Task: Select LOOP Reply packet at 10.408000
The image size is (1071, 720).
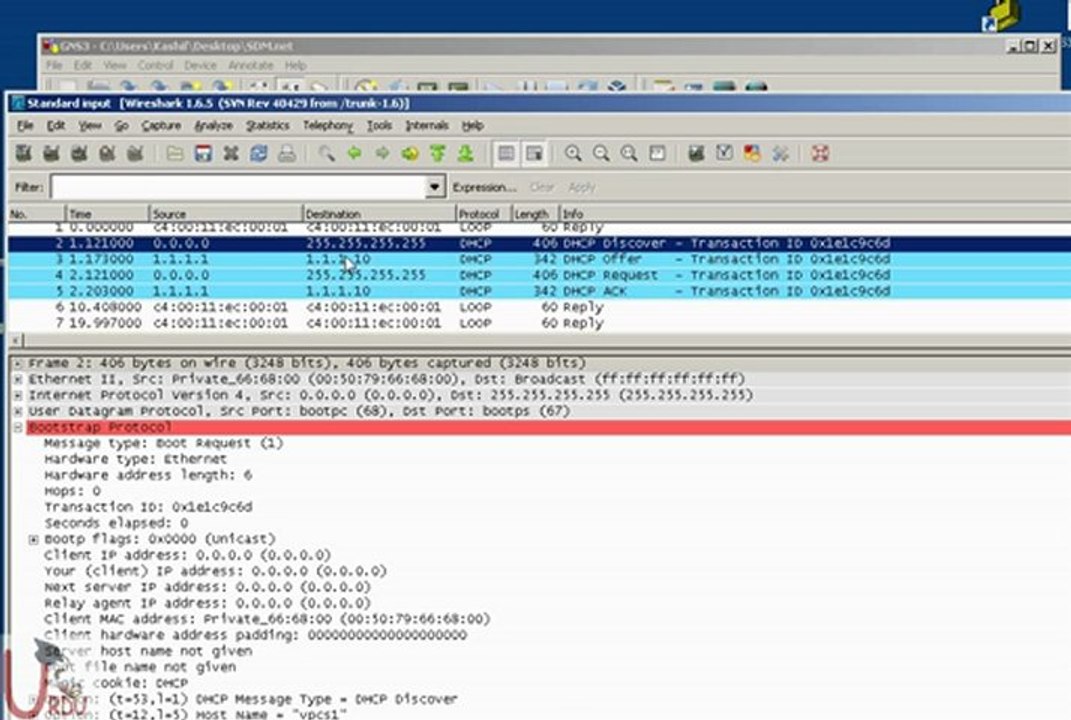Action: point(540,307)
